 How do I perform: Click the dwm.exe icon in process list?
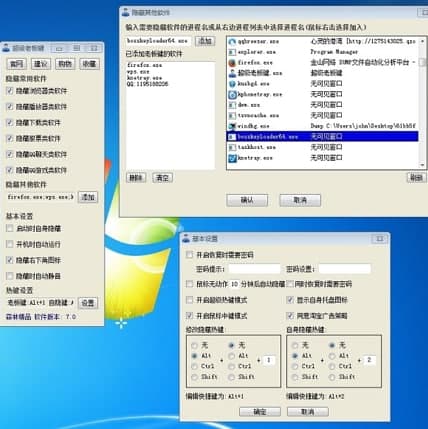coord(232,105)
